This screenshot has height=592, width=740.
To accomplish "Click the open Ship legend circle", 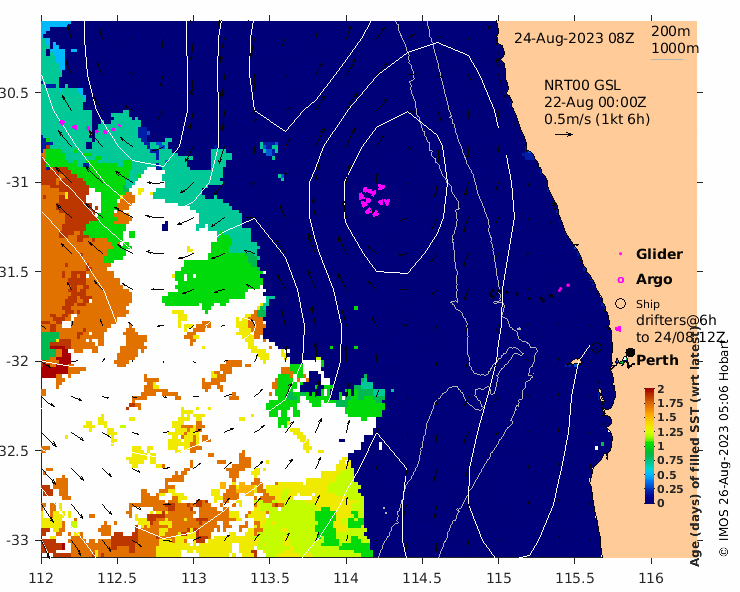I will [x=621, y=304].
